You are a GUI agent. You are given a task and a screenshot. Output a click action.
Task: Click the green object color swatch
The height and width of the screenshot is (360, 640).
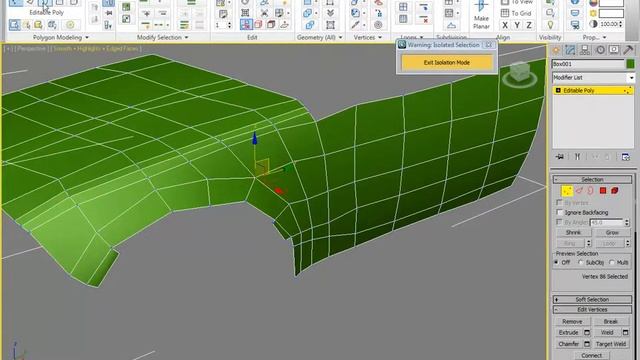(x=631, y=64)
